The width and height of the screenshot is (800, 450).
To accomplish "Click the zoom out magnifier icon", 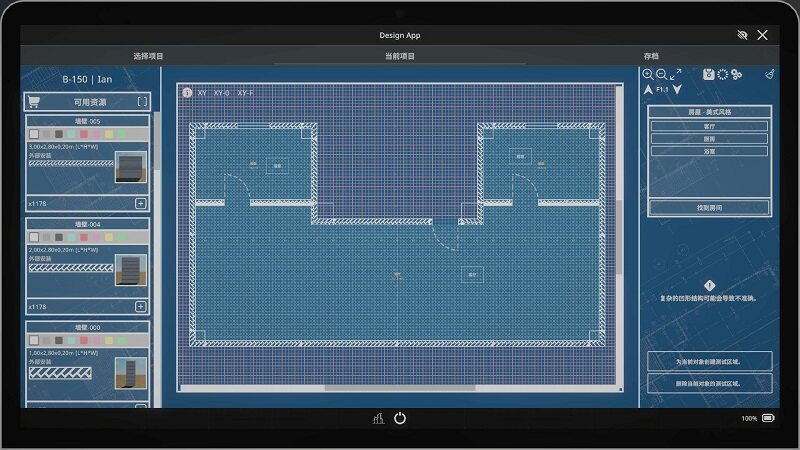I will point(662,74).
